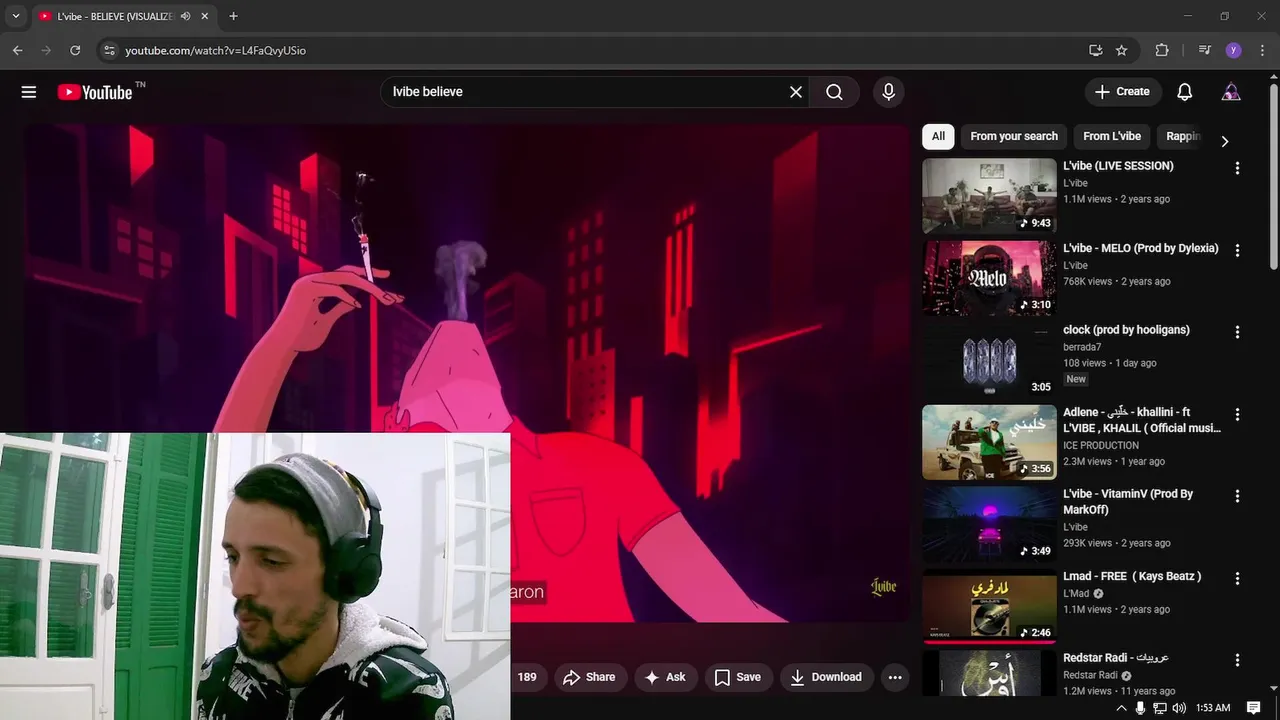Open more options for clock (prod by hooligans)

pyautogui.click(x=1237, y=332)
